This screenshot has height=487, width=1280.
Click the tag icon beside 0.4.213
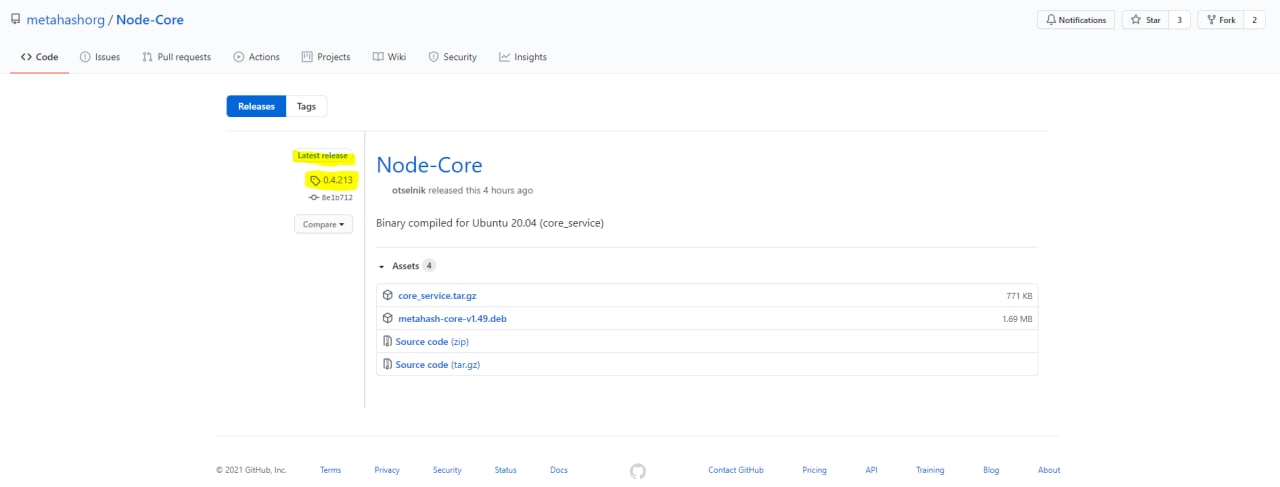coord(315,181)
